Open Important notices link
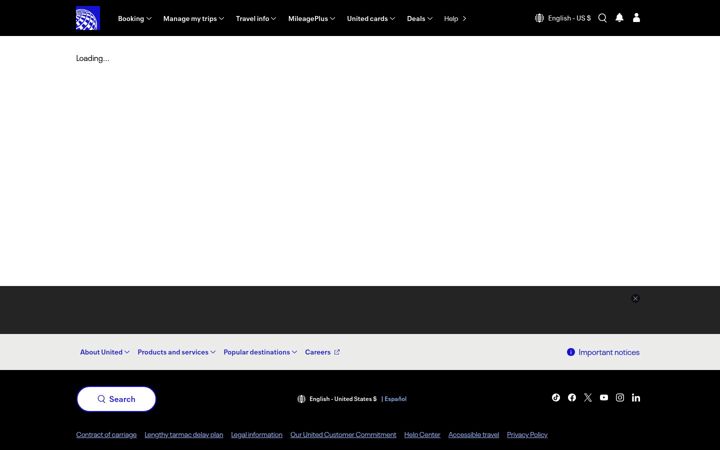 609,352
